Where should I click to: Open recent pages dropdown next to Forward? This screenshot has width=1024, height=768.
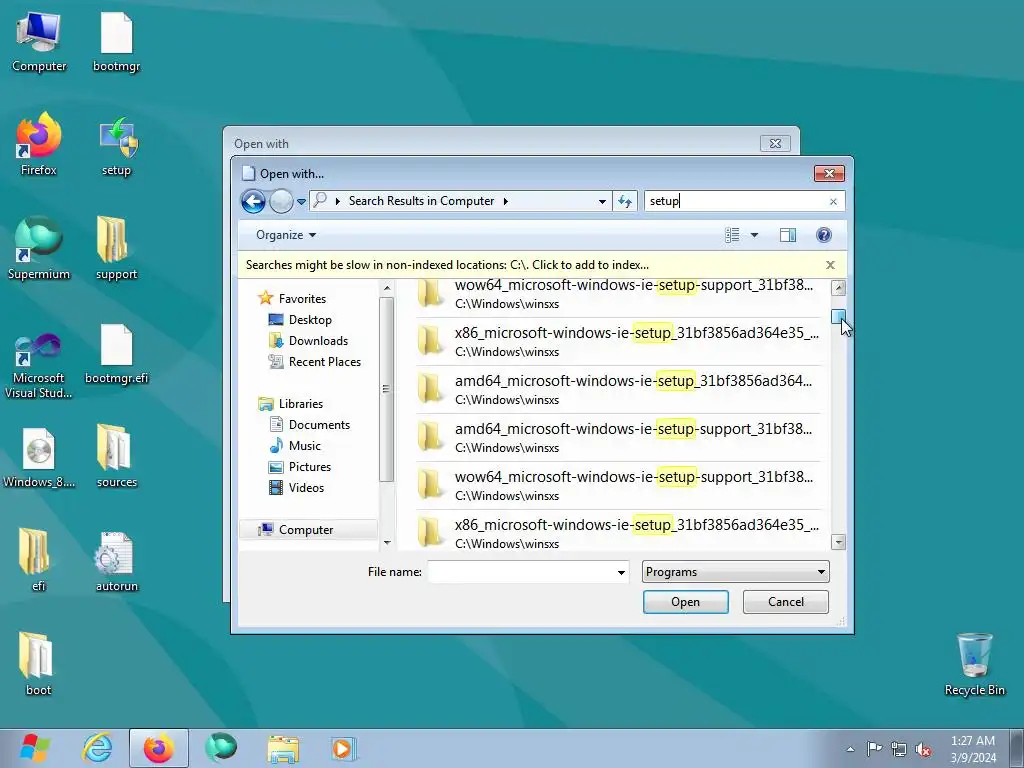pos(301,202)
